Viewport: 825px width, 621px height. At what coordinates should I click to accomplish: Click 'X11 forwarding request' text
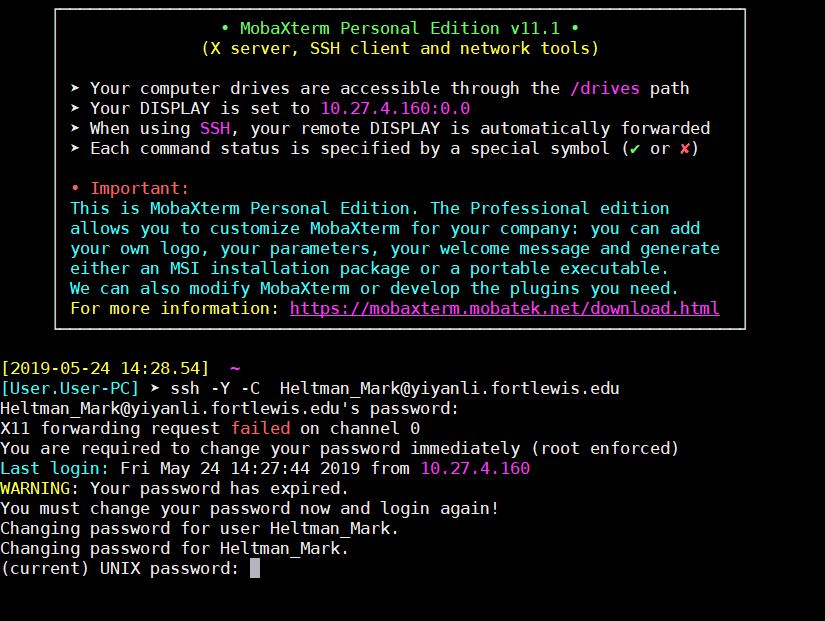coord(110,428)
